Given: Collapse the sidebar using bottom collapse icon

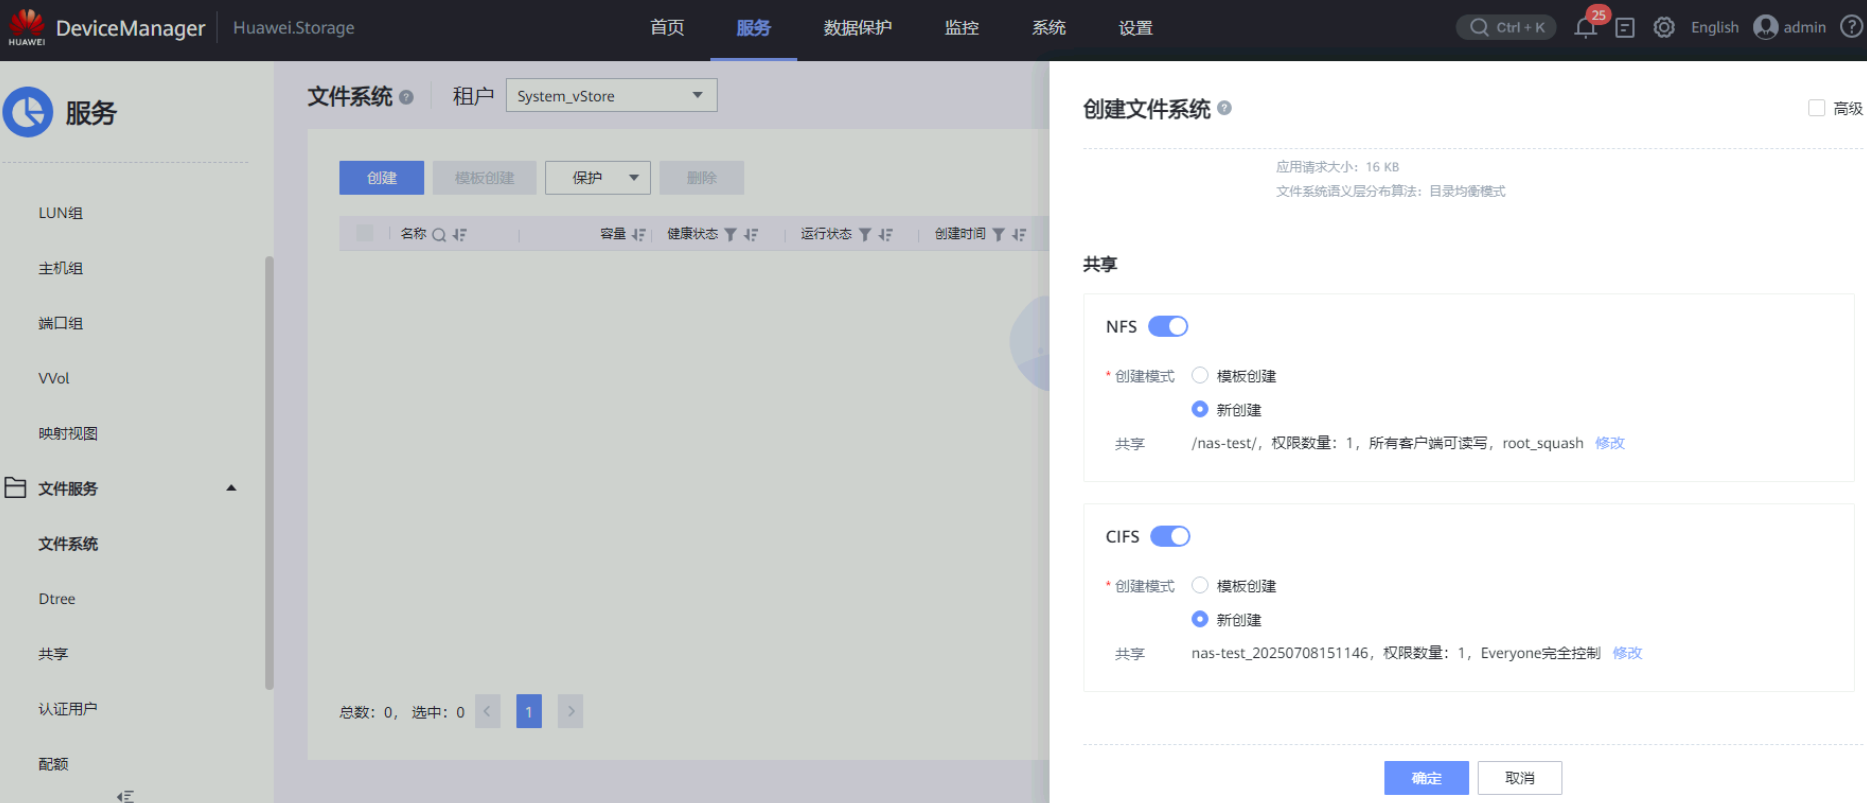Looking at the screenshot, I should click(x=125, y=796).
